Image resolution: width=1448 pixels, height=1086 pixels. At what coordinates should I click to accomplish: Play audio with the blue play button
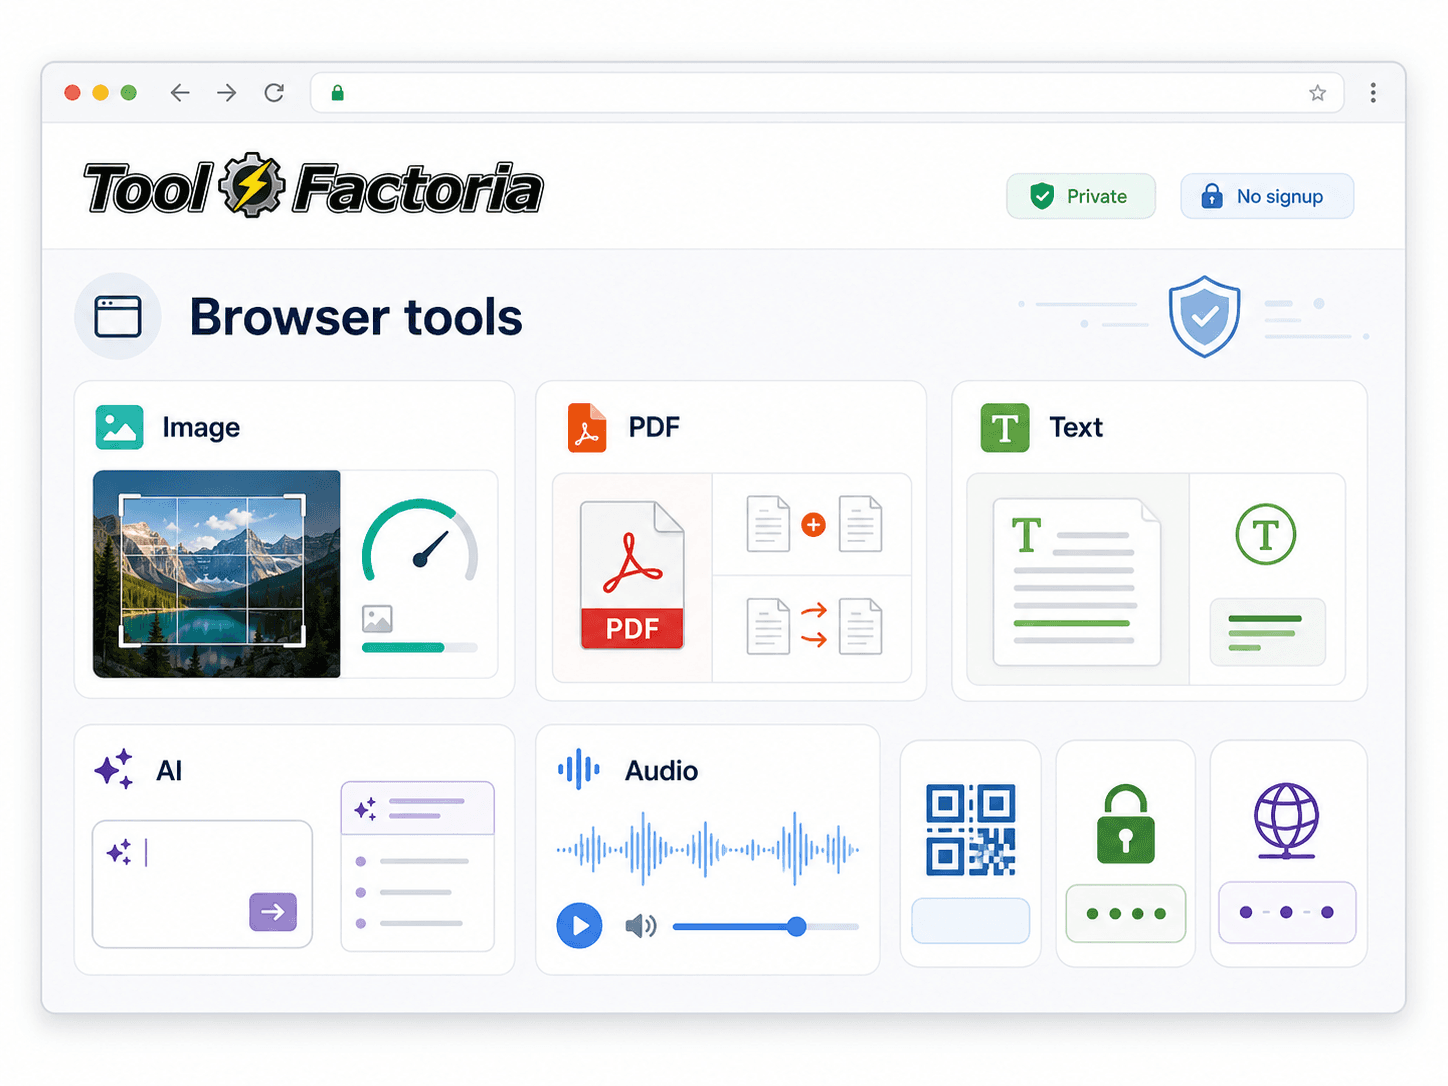coord(580,925)
